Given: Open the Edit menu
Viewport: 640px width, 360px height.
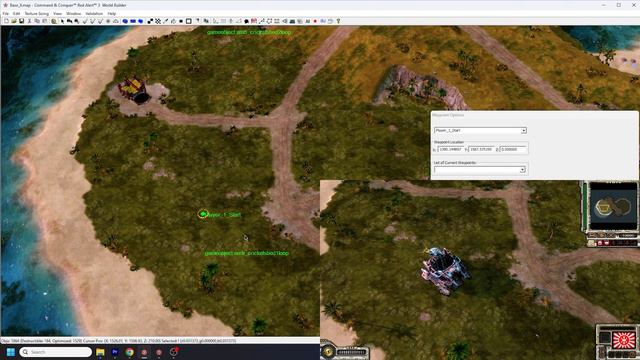Looking at the screenshot, I should click(16, 13).
